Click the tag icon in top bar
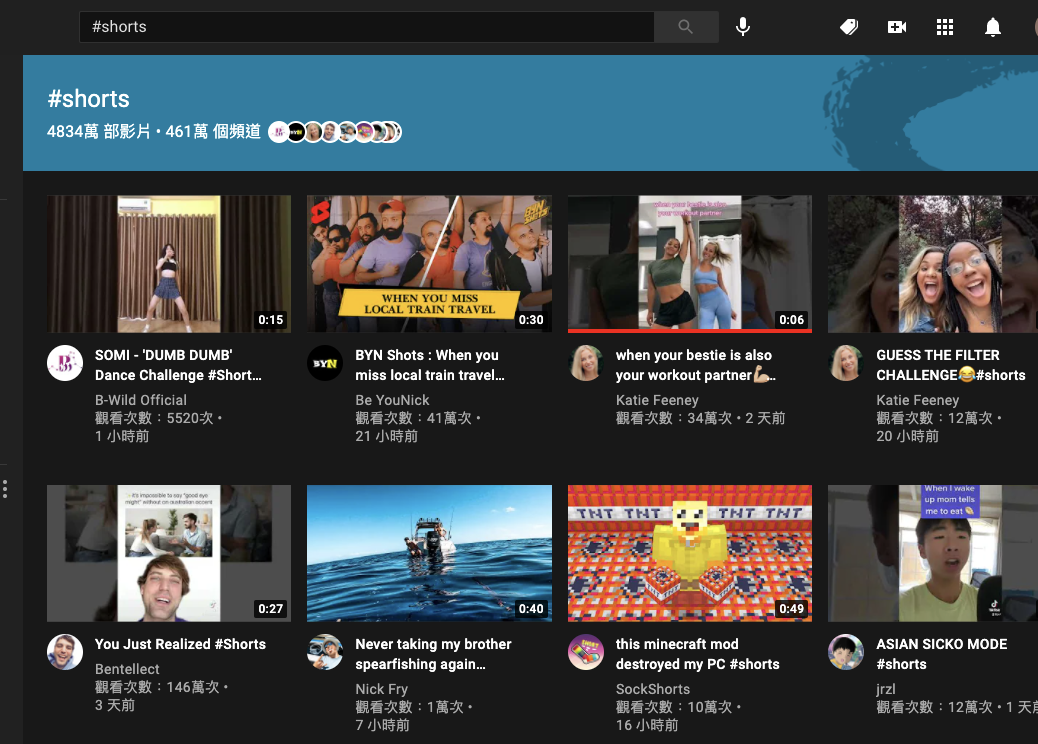Viewport: 1038px width, 744px height. 849,26
